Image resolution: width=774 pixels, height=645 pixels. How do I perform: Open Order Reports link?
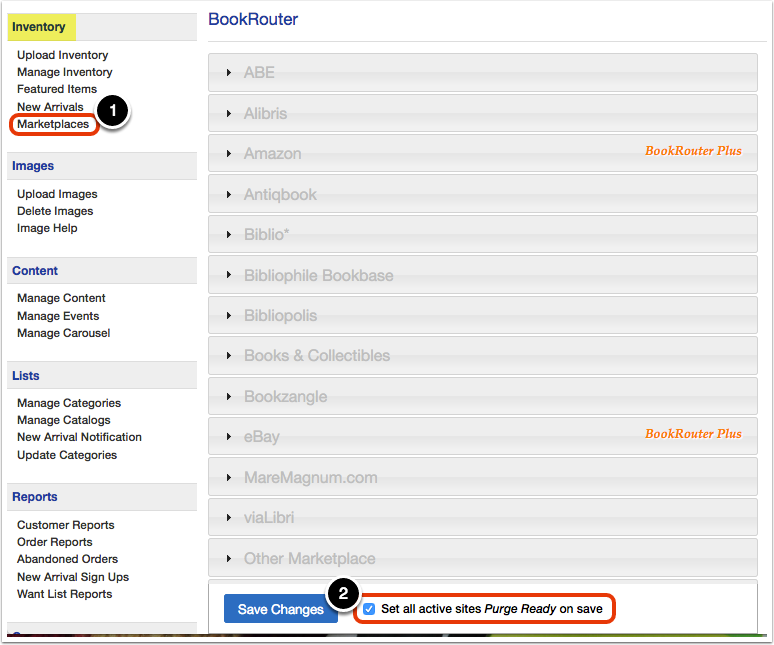(x=55, y=542)
